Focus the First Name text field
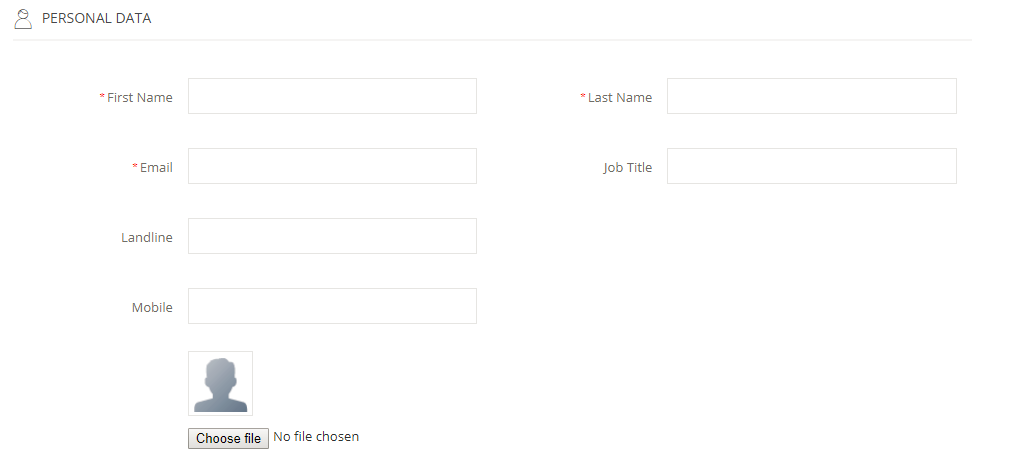The image size is (1011, 471). click(x=332, y=96)
